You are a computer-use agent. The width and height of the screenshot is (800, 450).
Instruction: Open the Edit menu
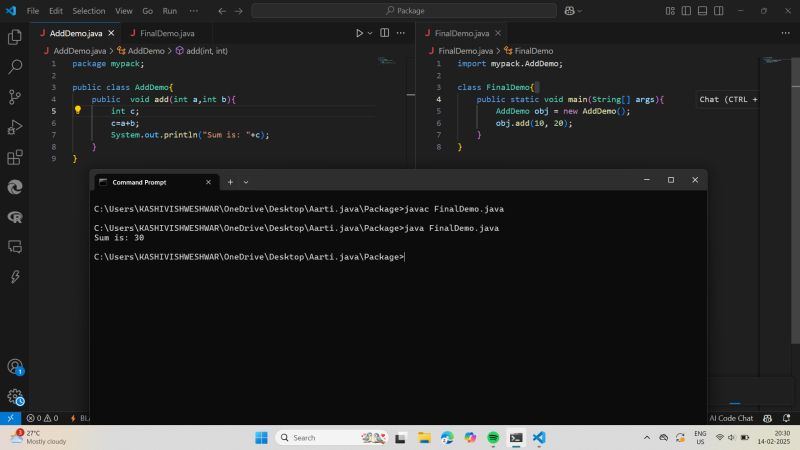click(56, 11)
